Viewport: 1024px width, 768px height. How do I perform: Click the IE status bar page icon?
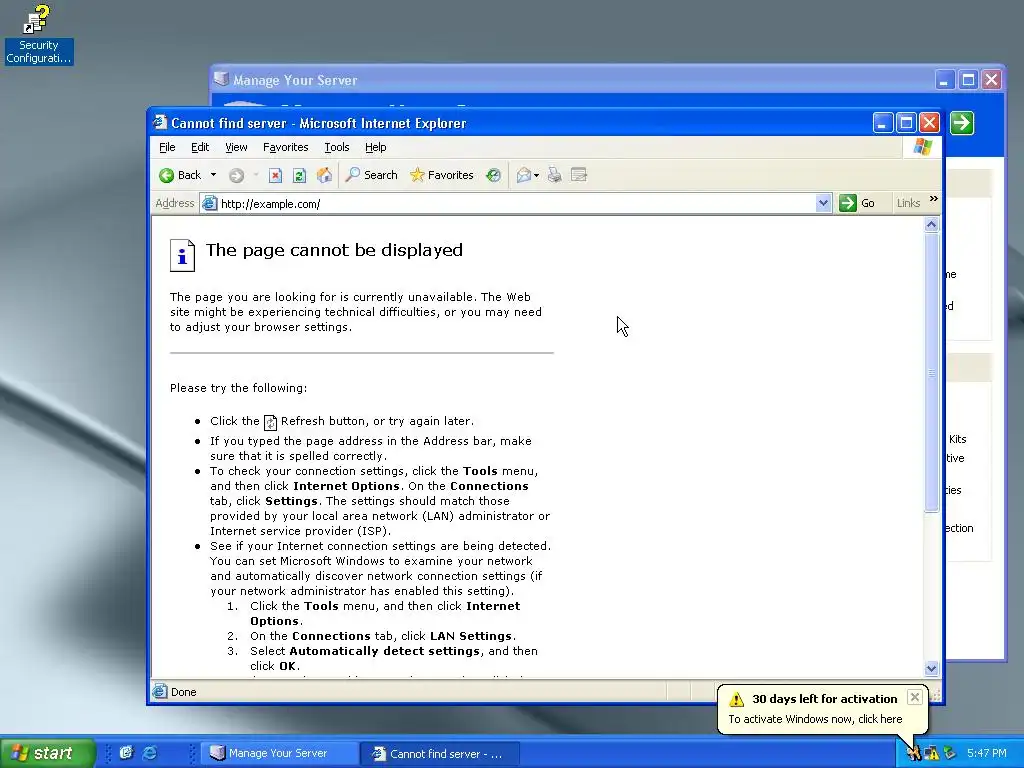(x=159, y=691)
